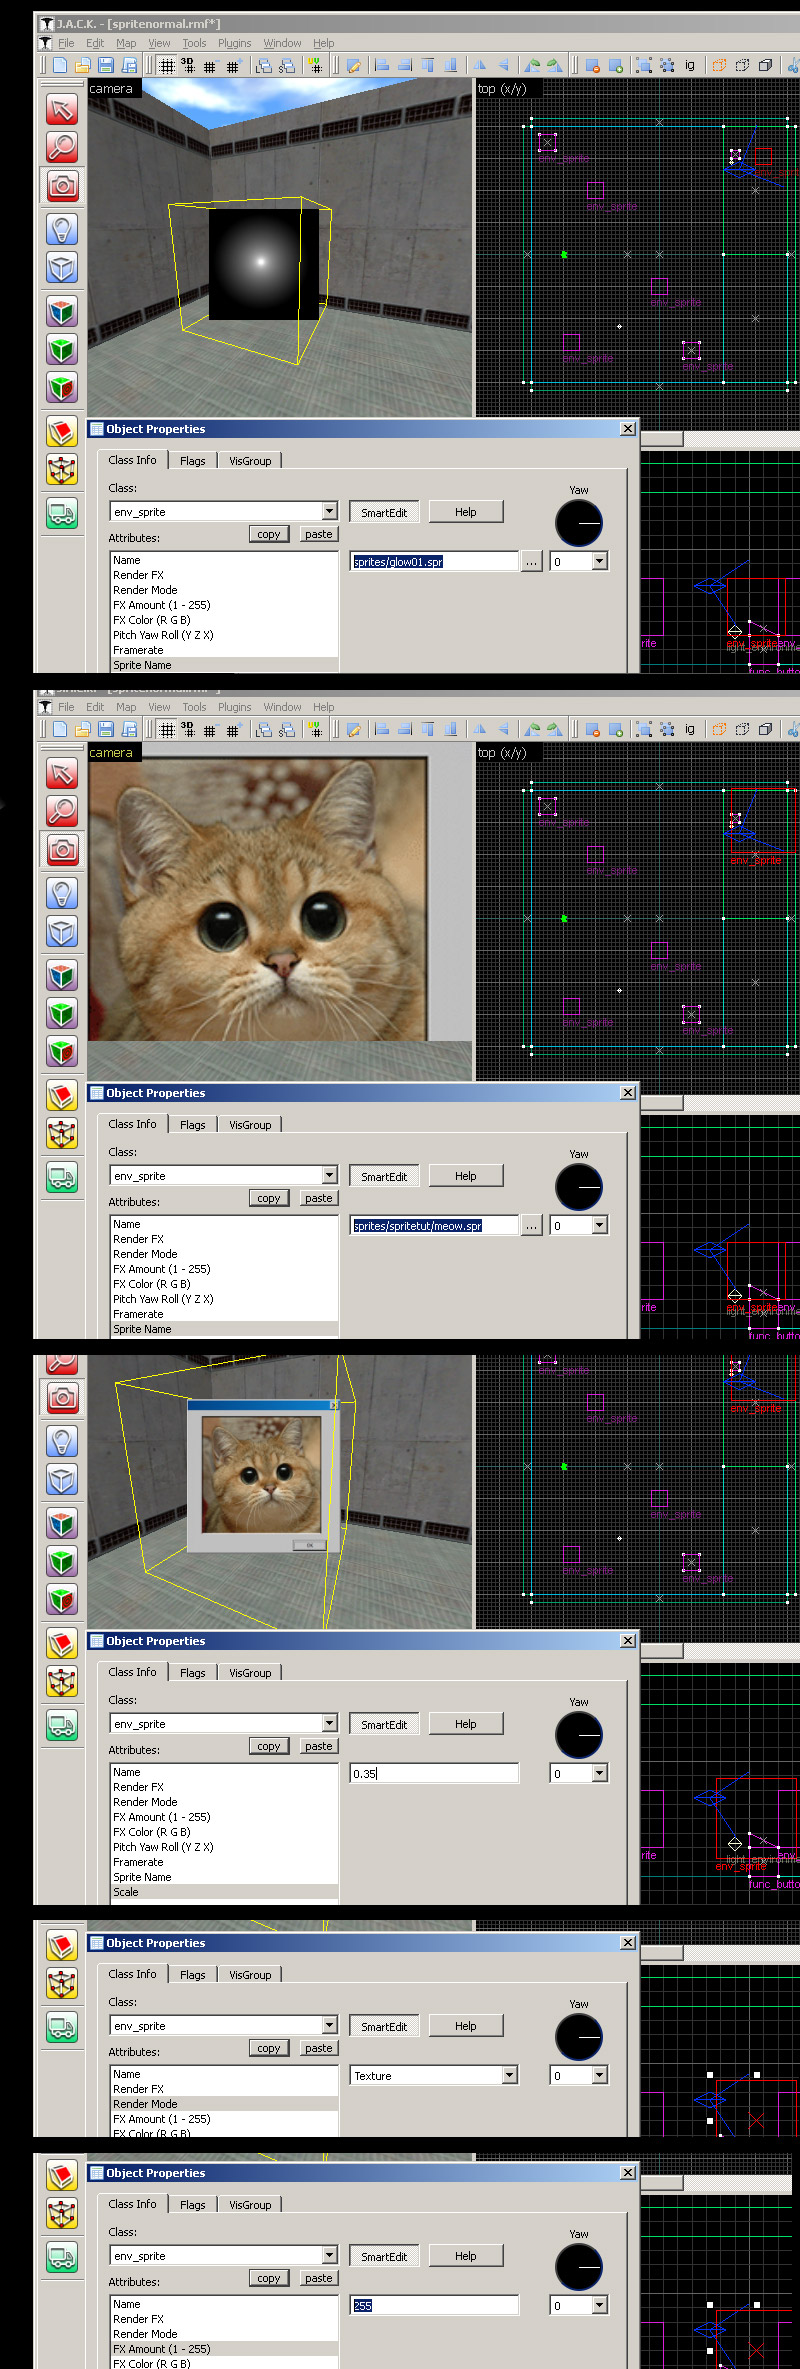Select 'Framerate' attribute in glow01.spr properties dialog
This screenshot has height=2369, width=800.
pyautogui.click(x=224, y=650)
